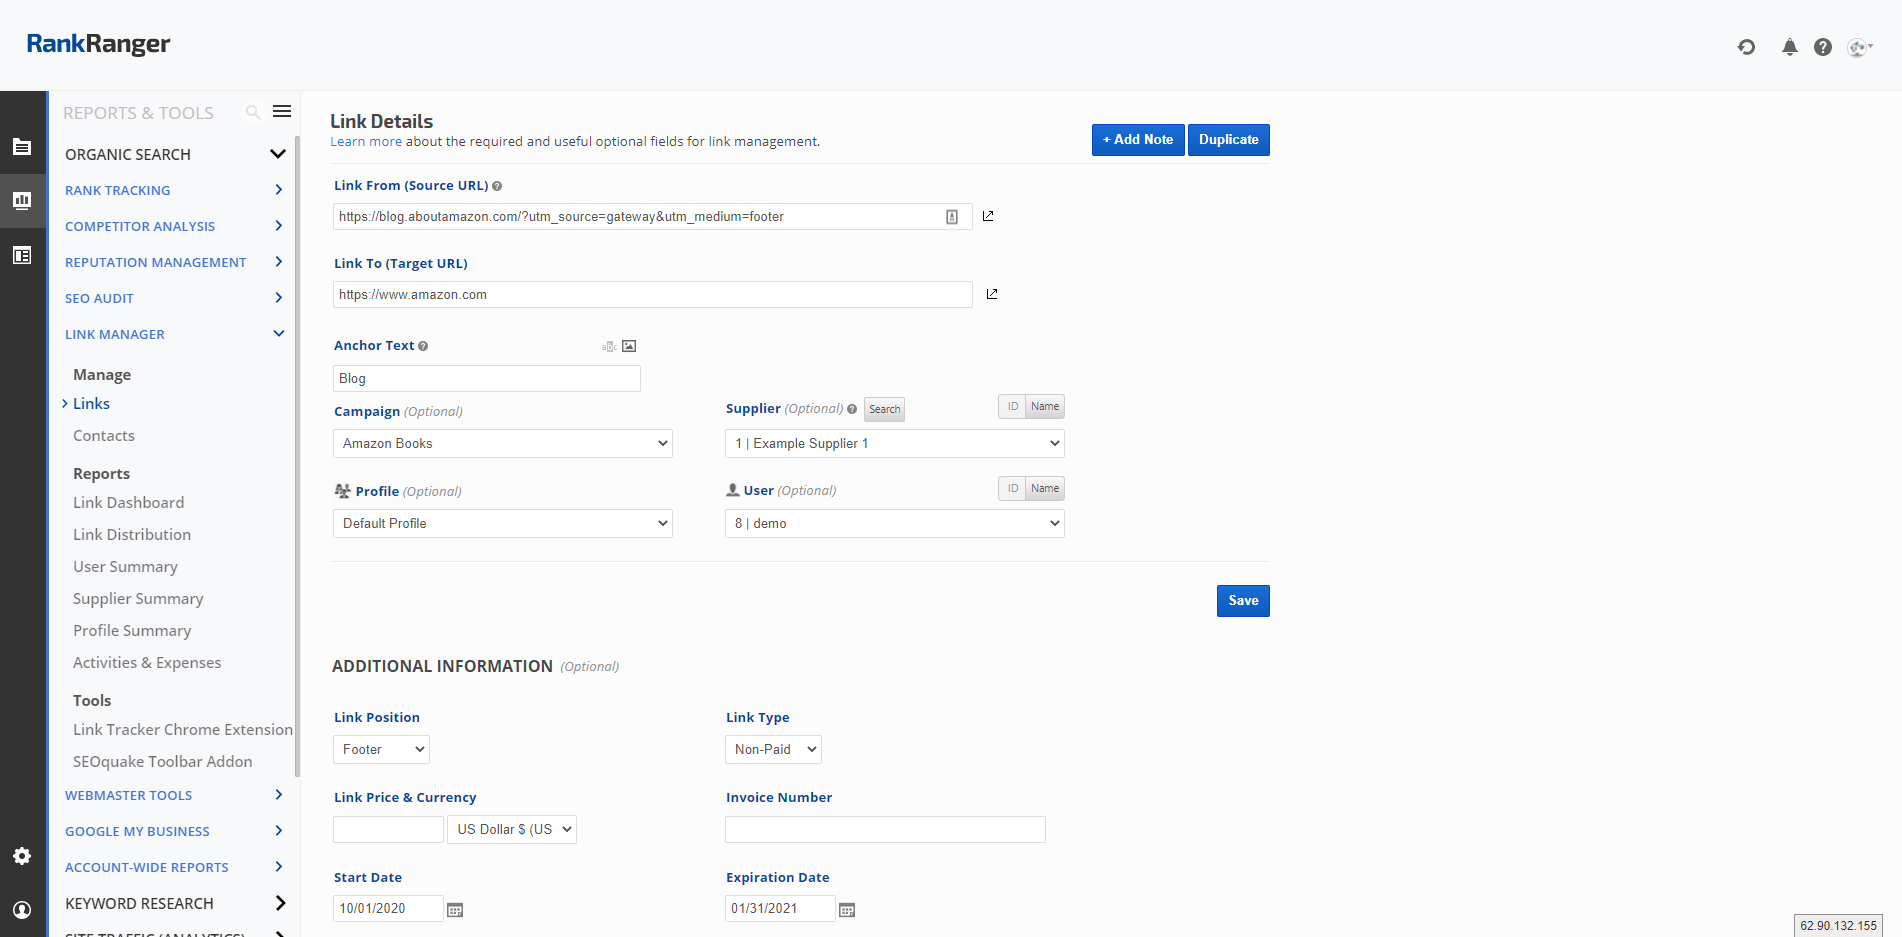Click the Duplicate button
This screenshot has width=1902, height=937.
1228,140
